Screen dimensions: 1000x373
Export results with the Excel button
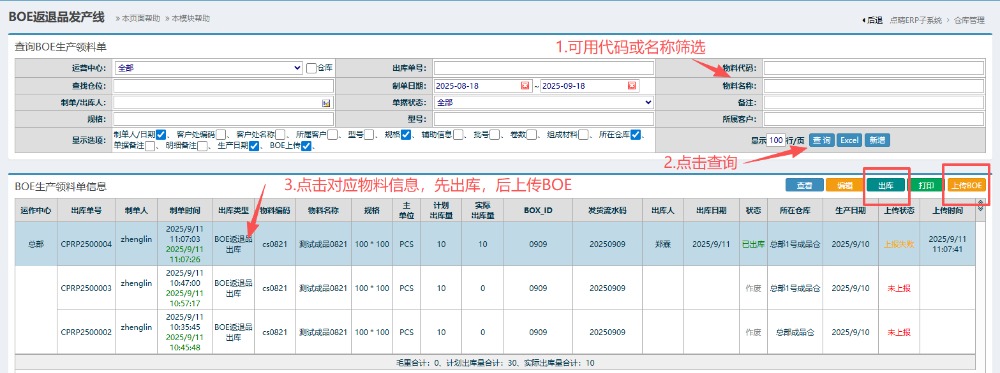coord(849,140)
